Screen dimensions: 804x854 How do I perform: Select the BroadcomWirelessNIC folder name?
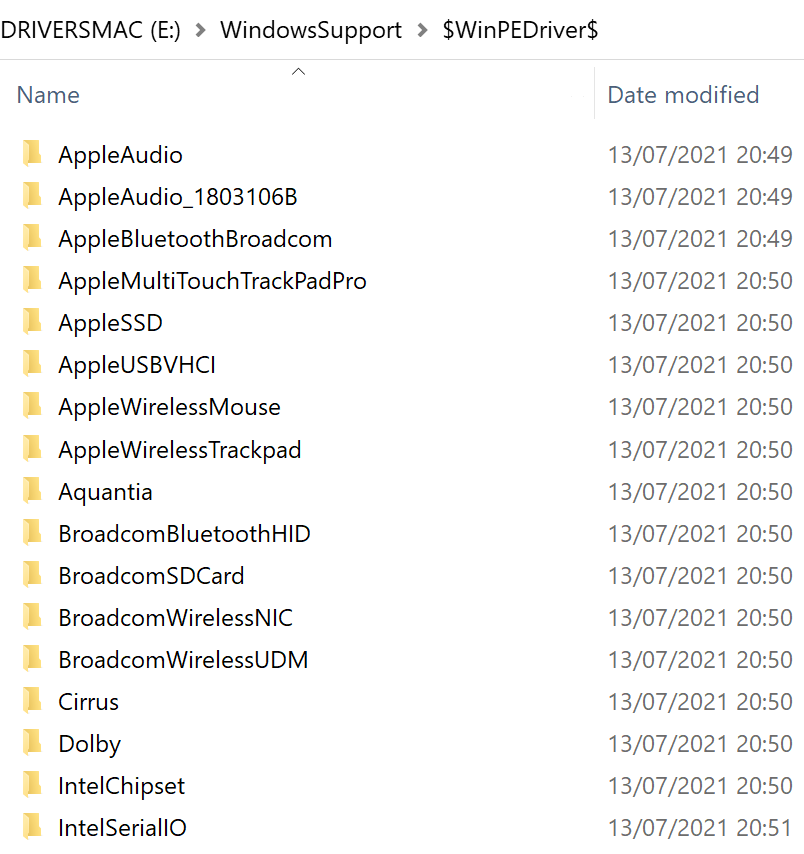tap(175, 618)
